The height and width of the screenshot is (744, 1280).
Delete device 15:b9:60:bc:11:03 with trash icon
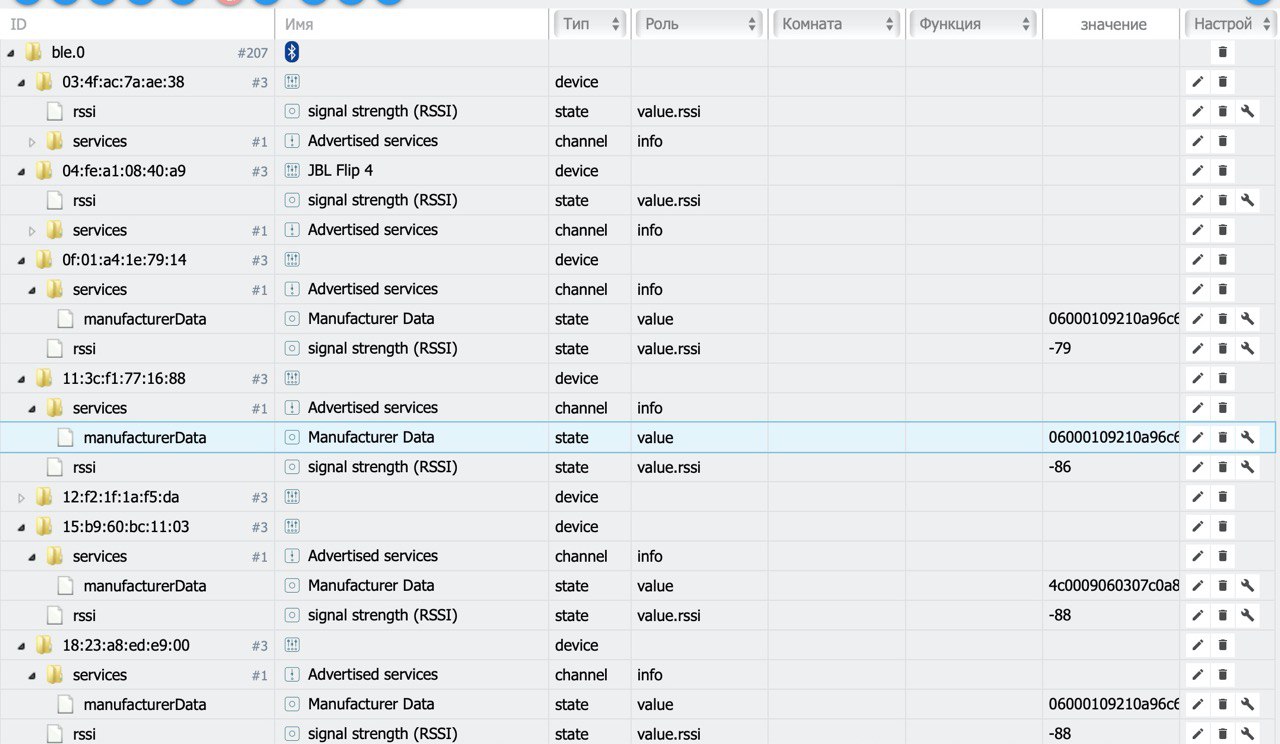tap(1222, 527)
